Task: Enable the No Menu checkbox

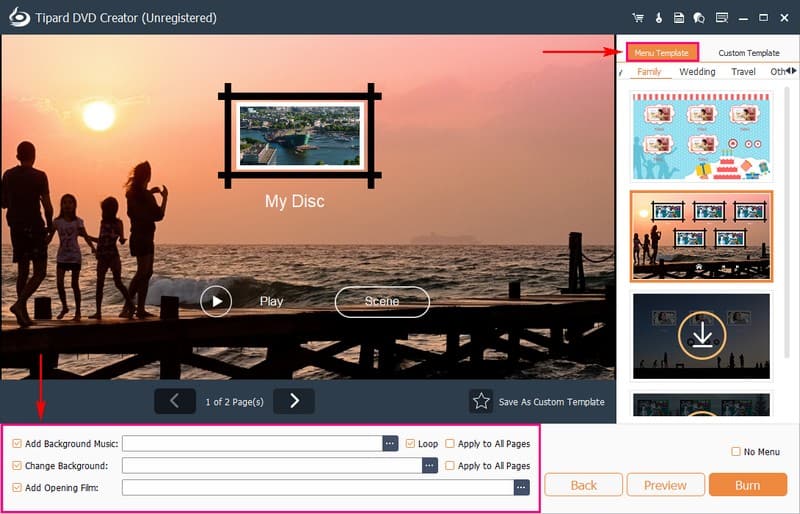Action: coord(736,452)
